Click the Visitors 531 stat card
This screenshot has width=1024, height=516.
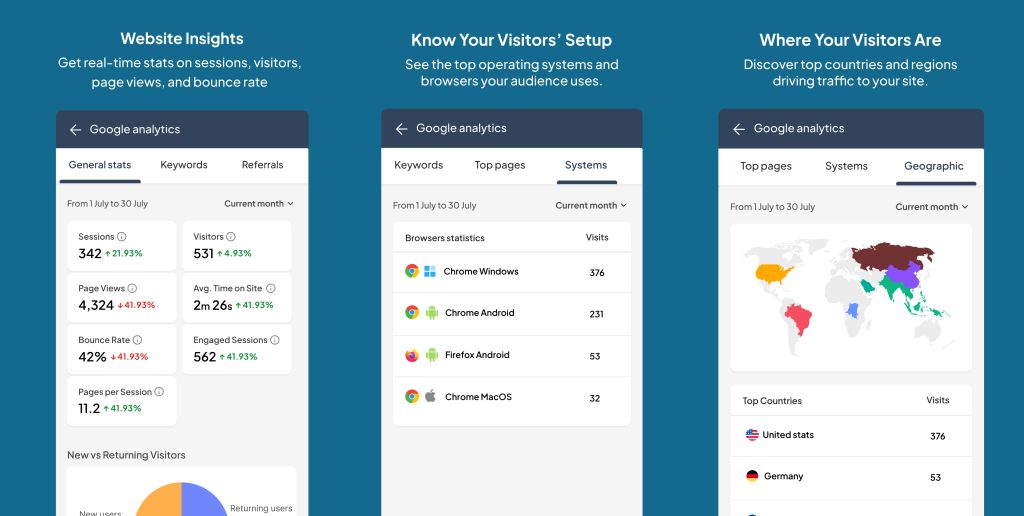point(237,246)
